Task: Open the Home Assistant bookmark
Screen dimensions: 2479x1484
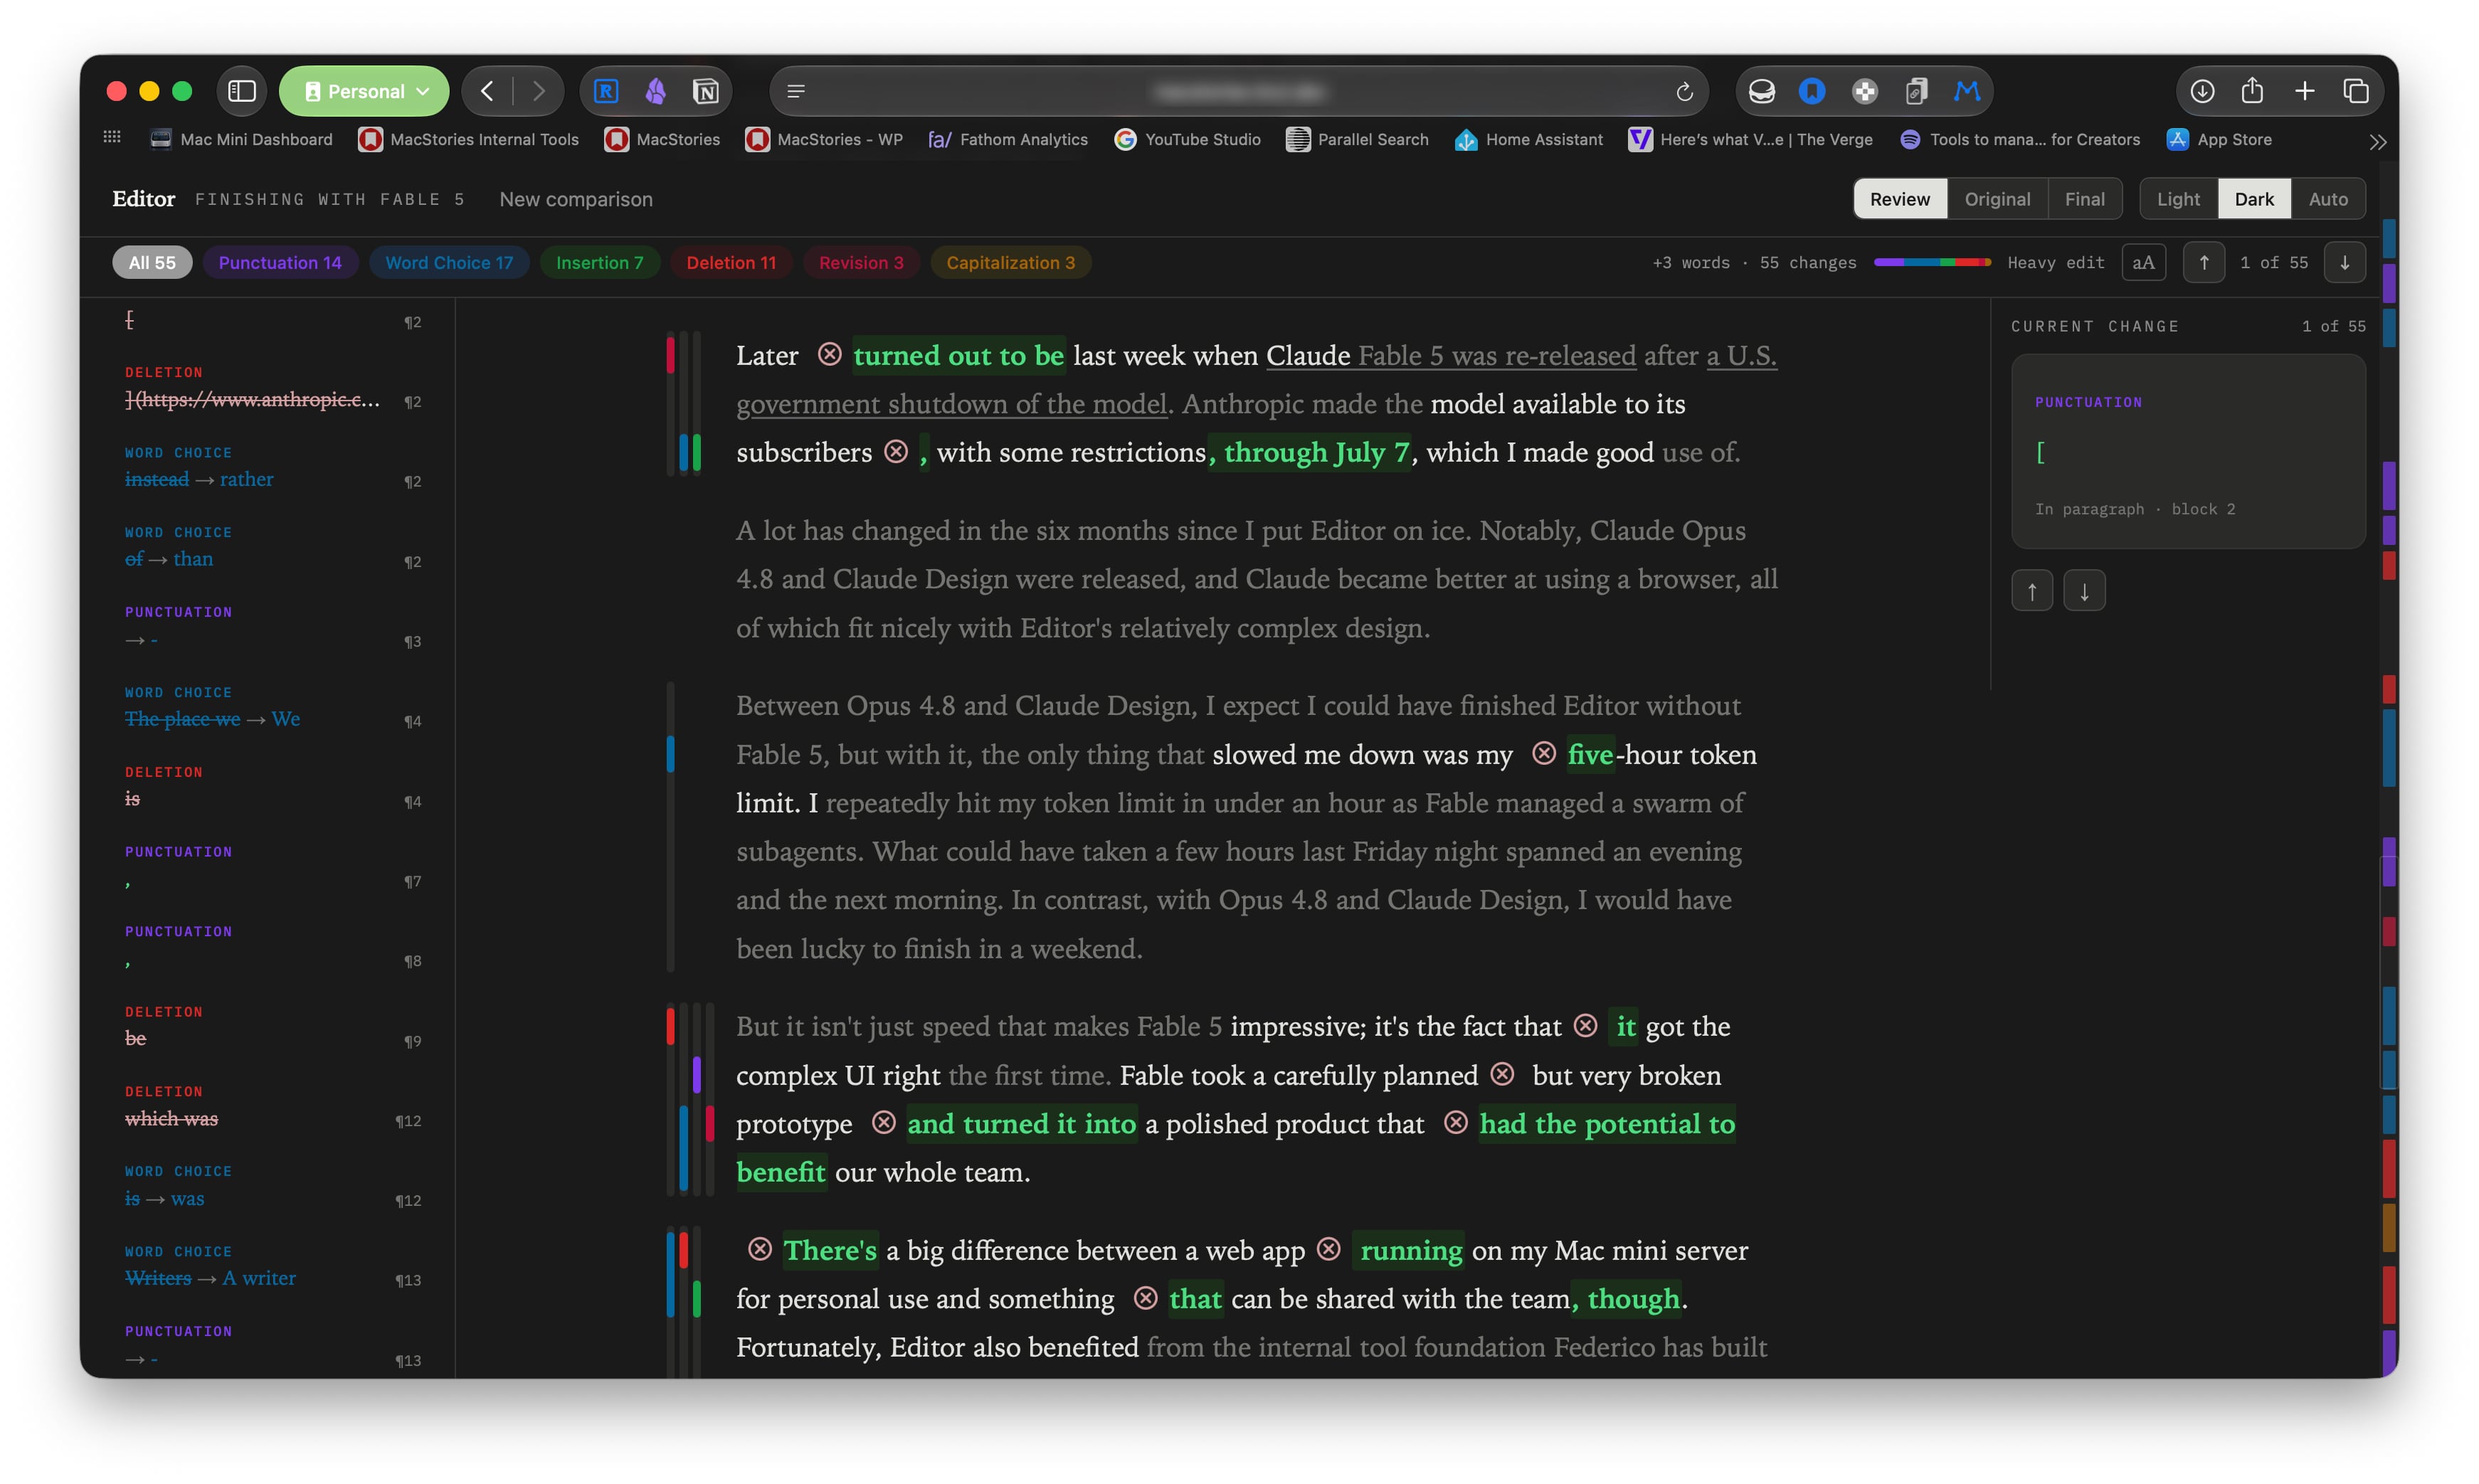Action: point(1528,139)
